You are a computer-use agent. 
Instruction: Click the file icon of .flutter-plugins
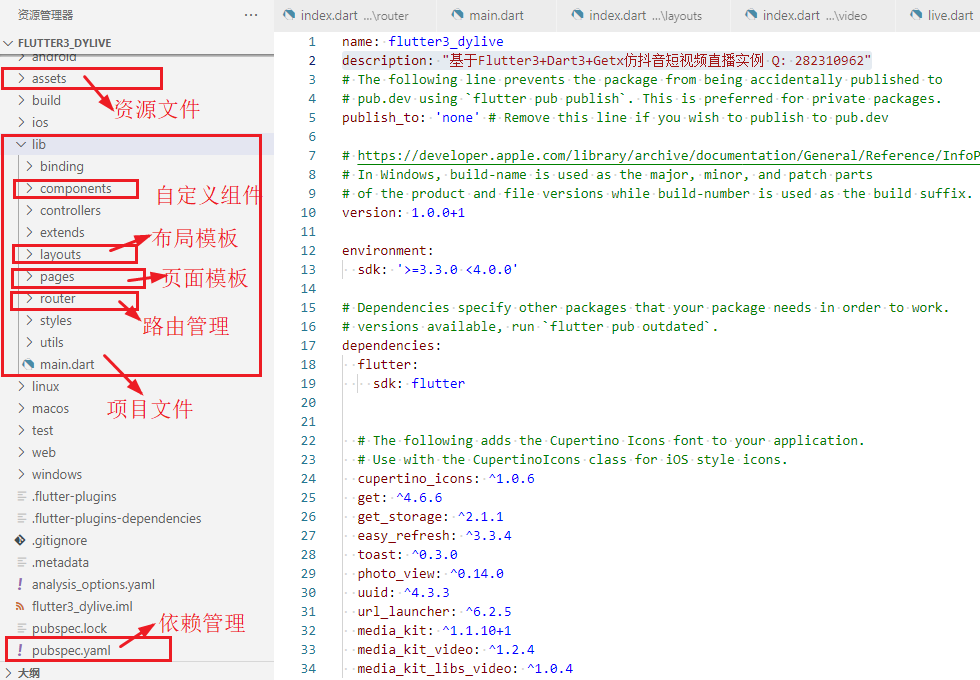tap(22, 496)
